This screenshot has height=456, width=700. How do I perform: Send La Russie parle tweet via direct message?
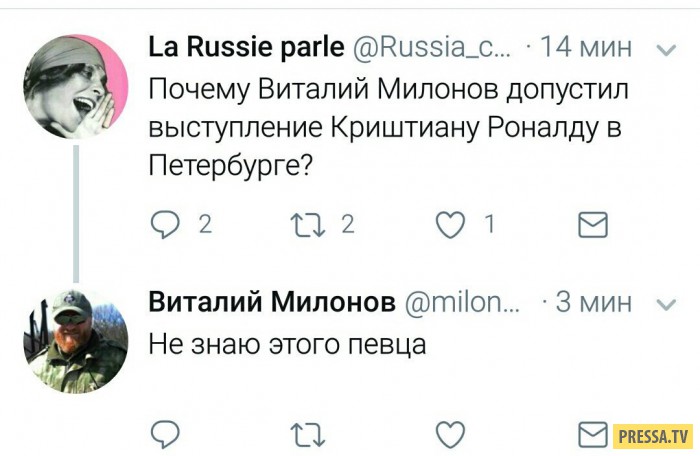[594, 225]
